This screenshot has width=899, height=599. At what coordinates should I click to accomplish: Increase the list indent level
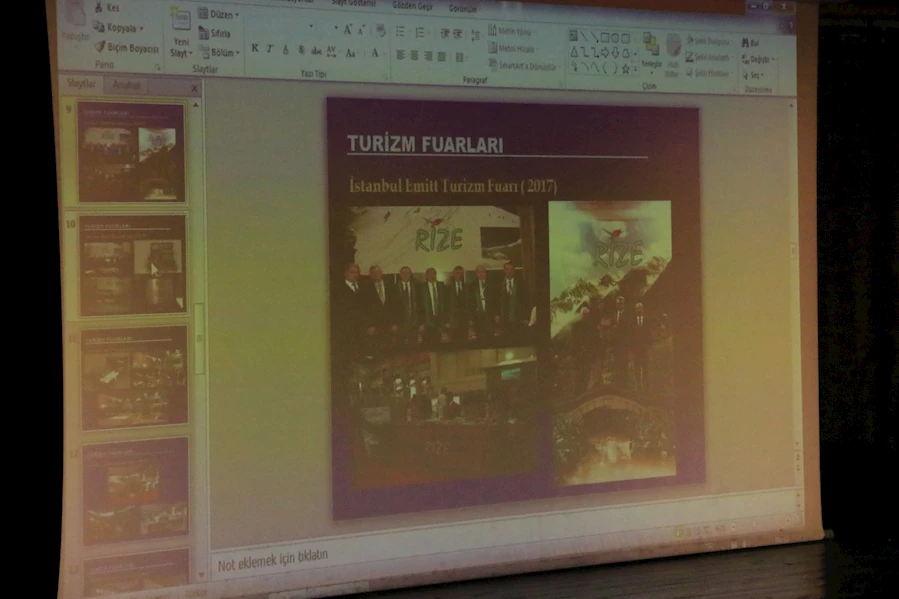click(458, 34)
